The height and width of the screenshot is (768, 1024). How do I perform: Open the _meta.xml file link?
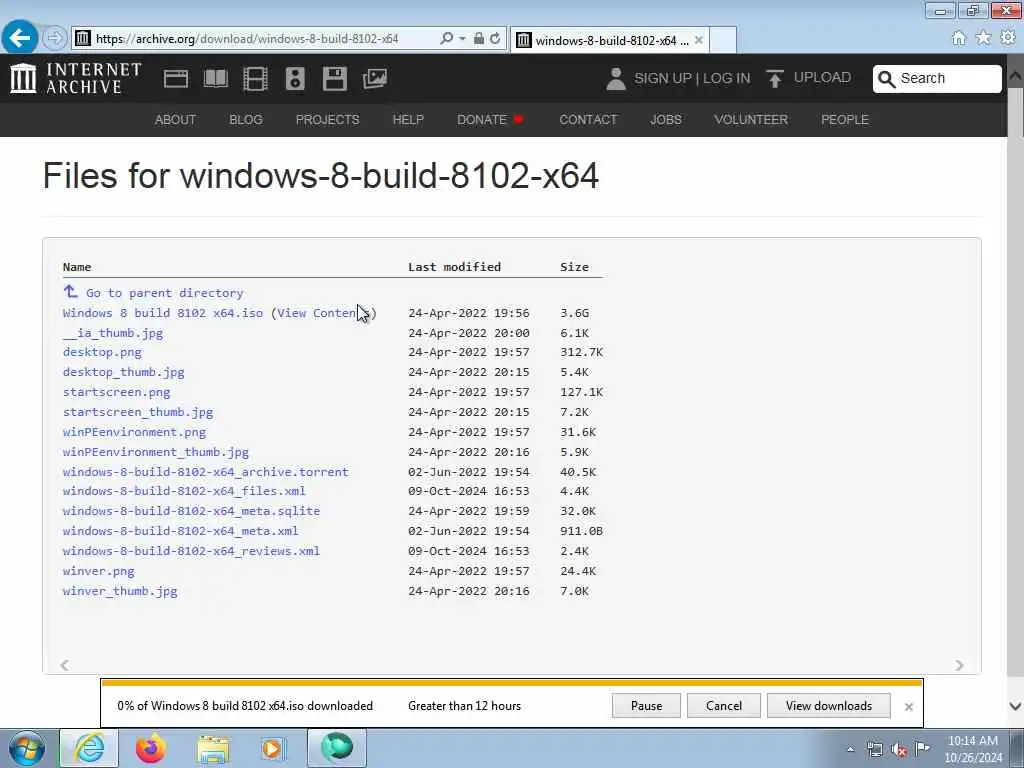(180, 531)
